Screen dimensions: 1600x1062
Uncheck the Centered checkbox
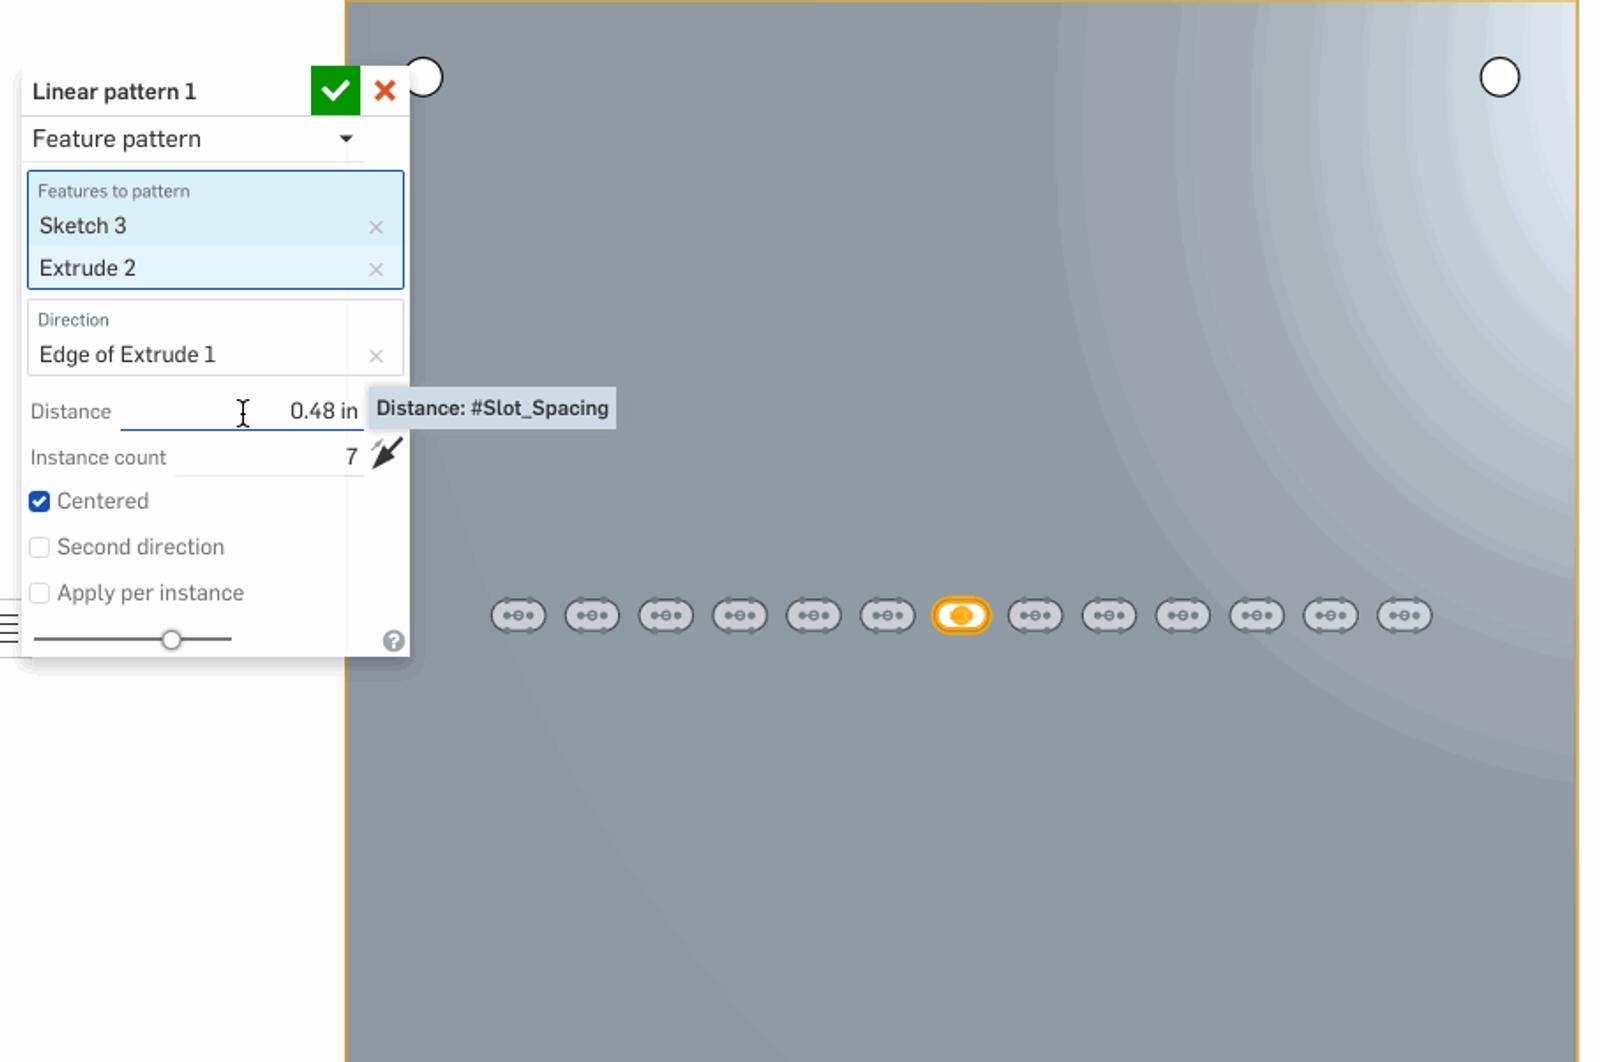point(40,502)
